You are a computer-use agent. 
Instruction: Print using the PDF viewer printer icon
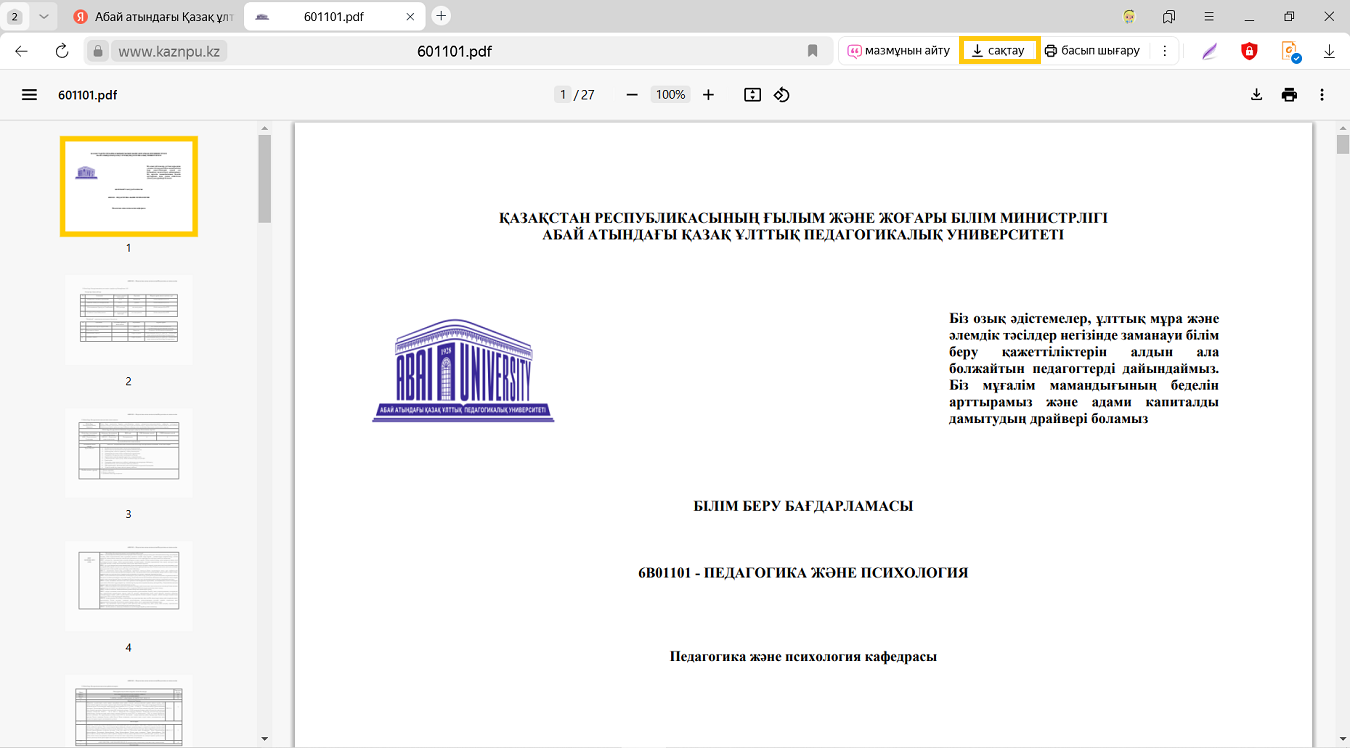1289,95
